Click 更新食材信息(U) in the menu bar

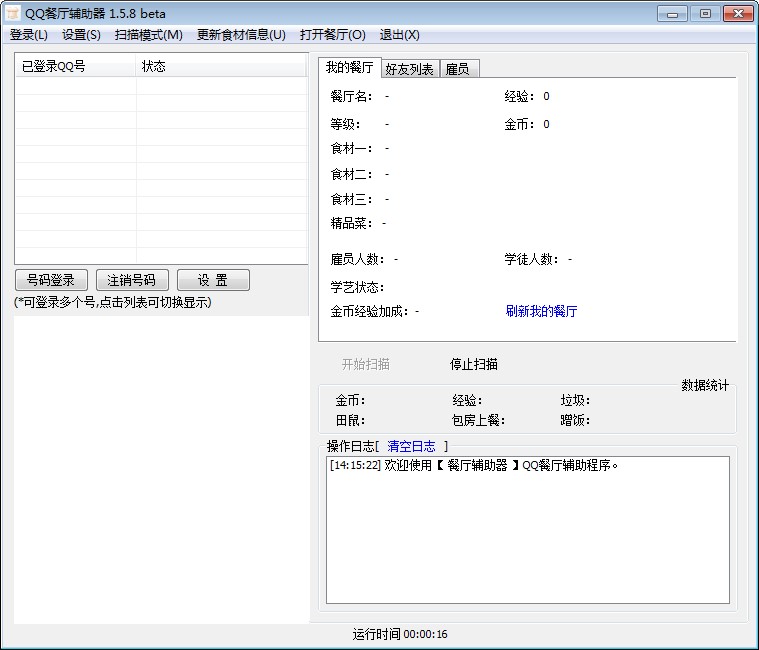(x=241, y=35)
